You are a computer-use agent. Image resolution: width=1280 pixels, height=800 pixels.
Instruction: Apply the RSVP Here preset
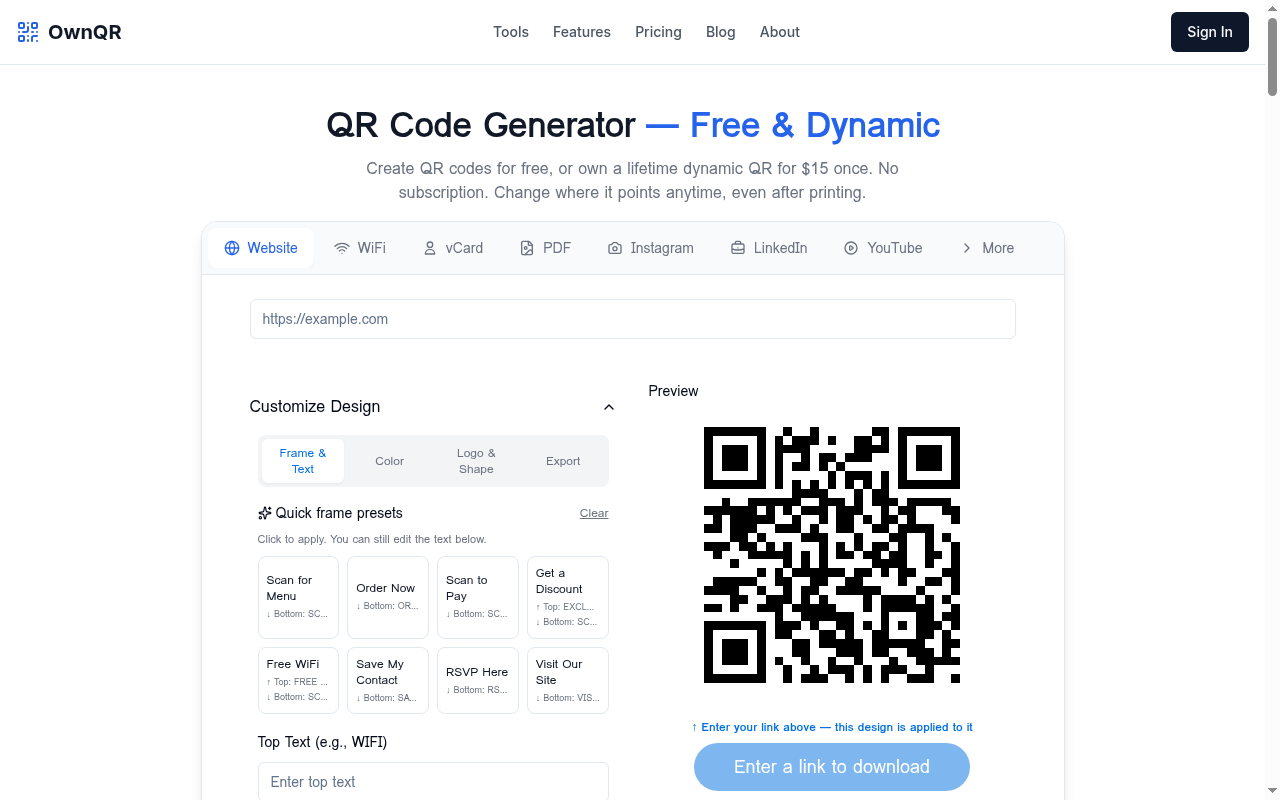[x=478, y=680]
